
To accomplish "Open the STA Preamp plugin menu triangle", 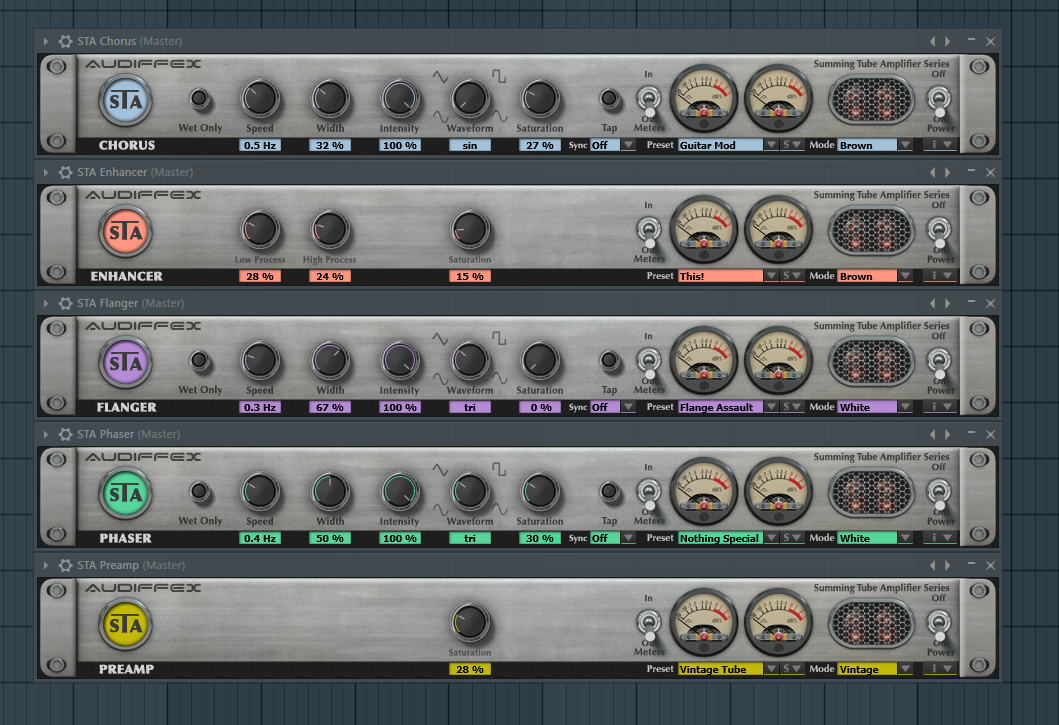I will (44, 565).
